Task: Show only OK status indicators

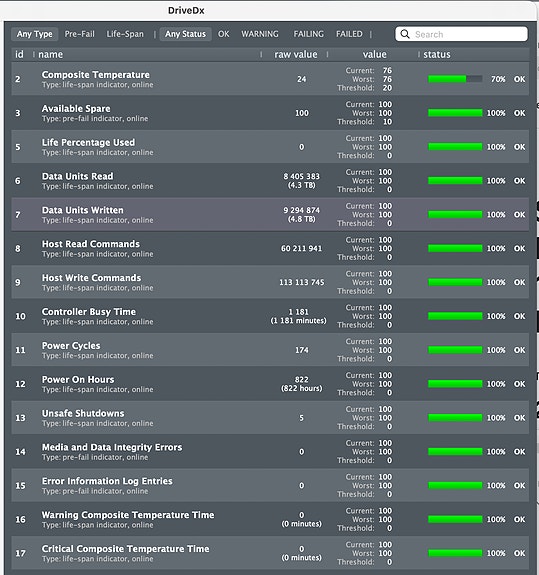Action: click(x=223, y=34)
